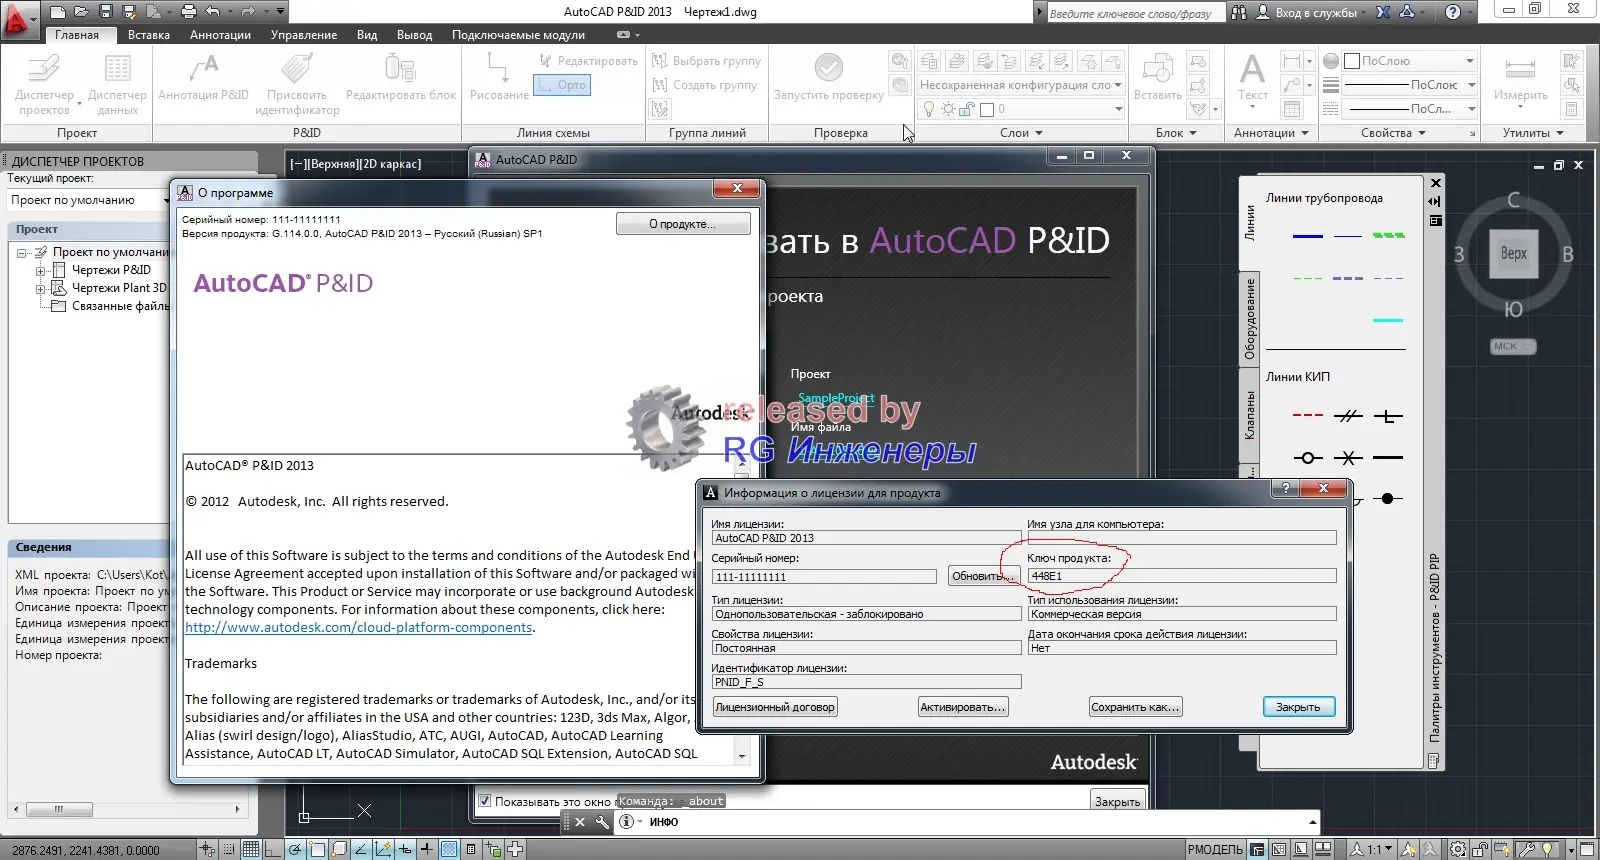Expand the Слои panel dropdown

coord(1021,133)
